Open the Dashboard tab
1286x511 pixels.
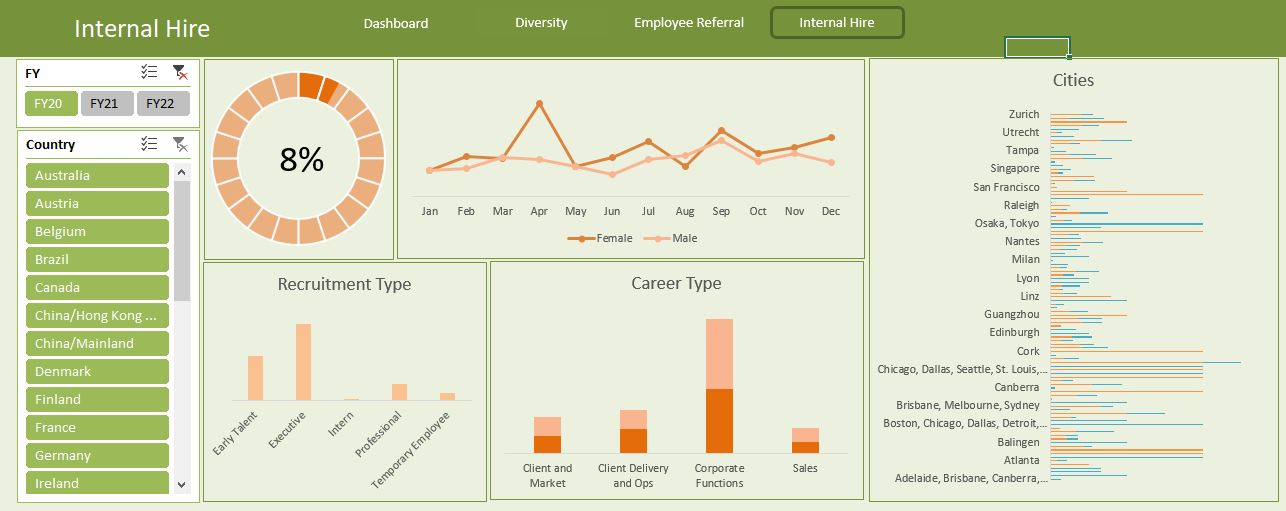396,23
